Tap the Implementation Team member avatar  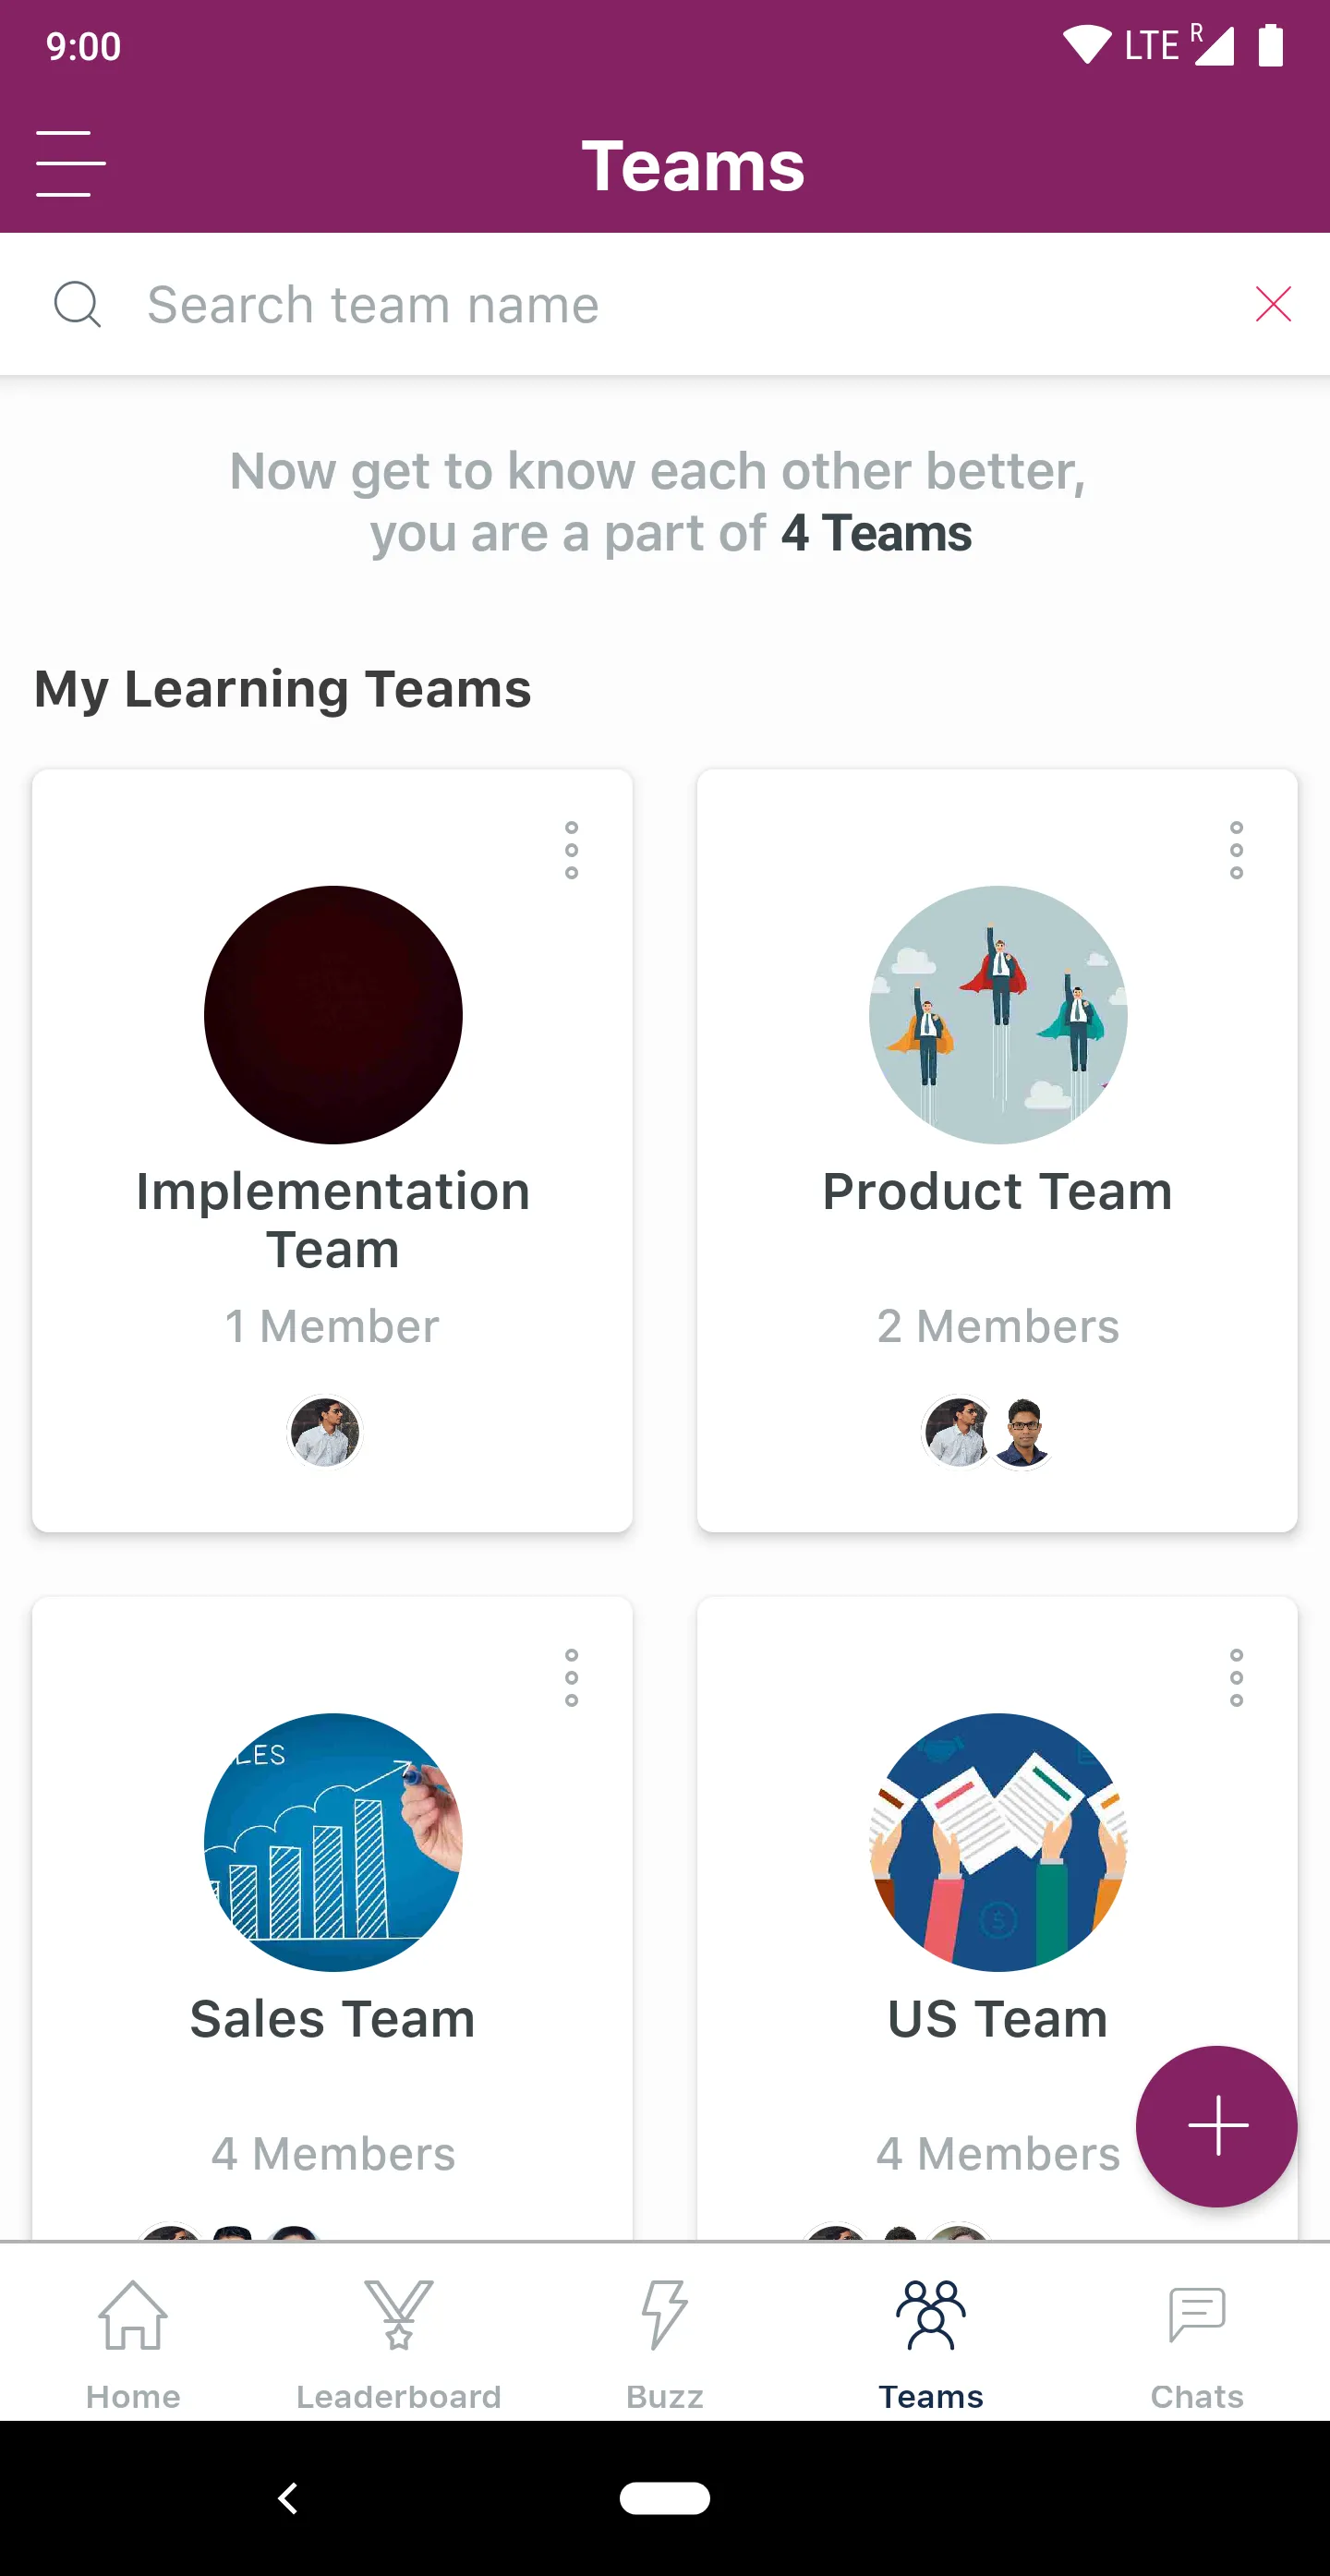[325, 1432]
